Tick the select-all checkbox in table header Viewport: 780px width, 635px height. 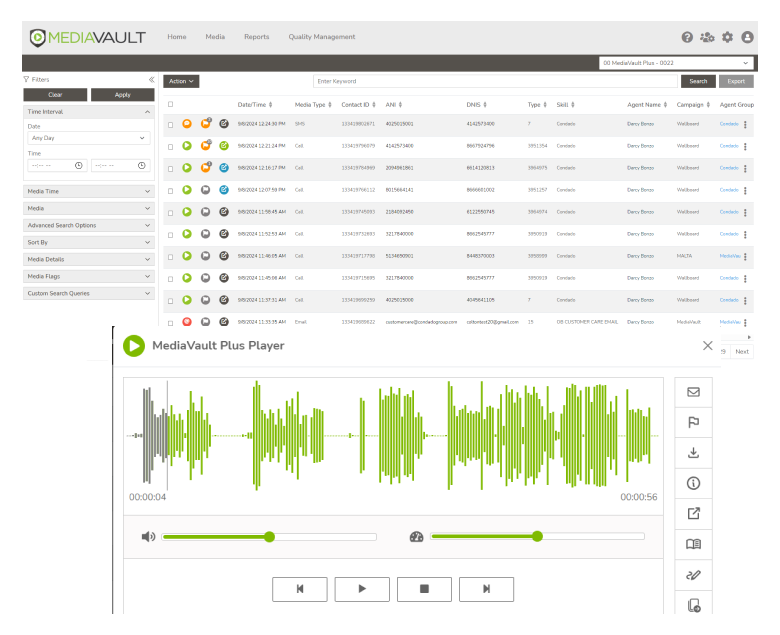click(171, 104)
